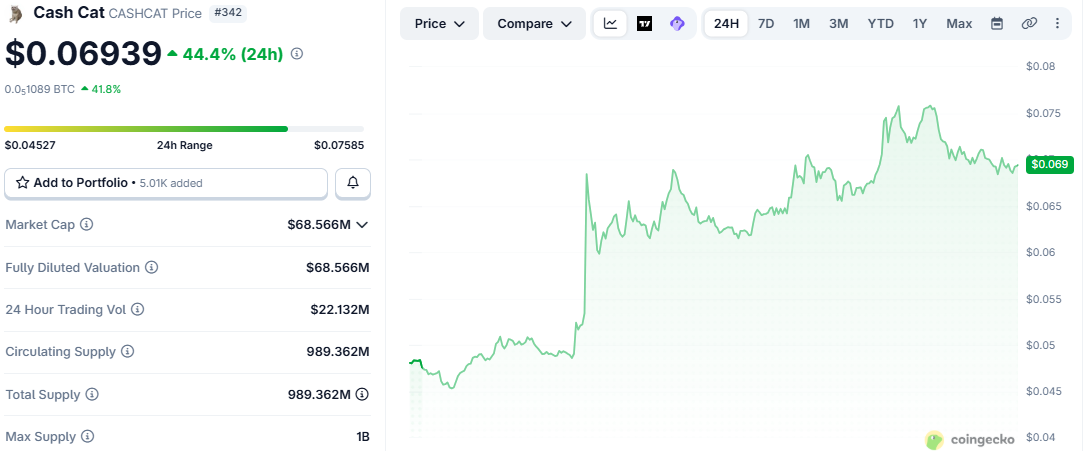Select the Max time range tab
Screen dimensions: 1083x451
[x=959, y=23]
